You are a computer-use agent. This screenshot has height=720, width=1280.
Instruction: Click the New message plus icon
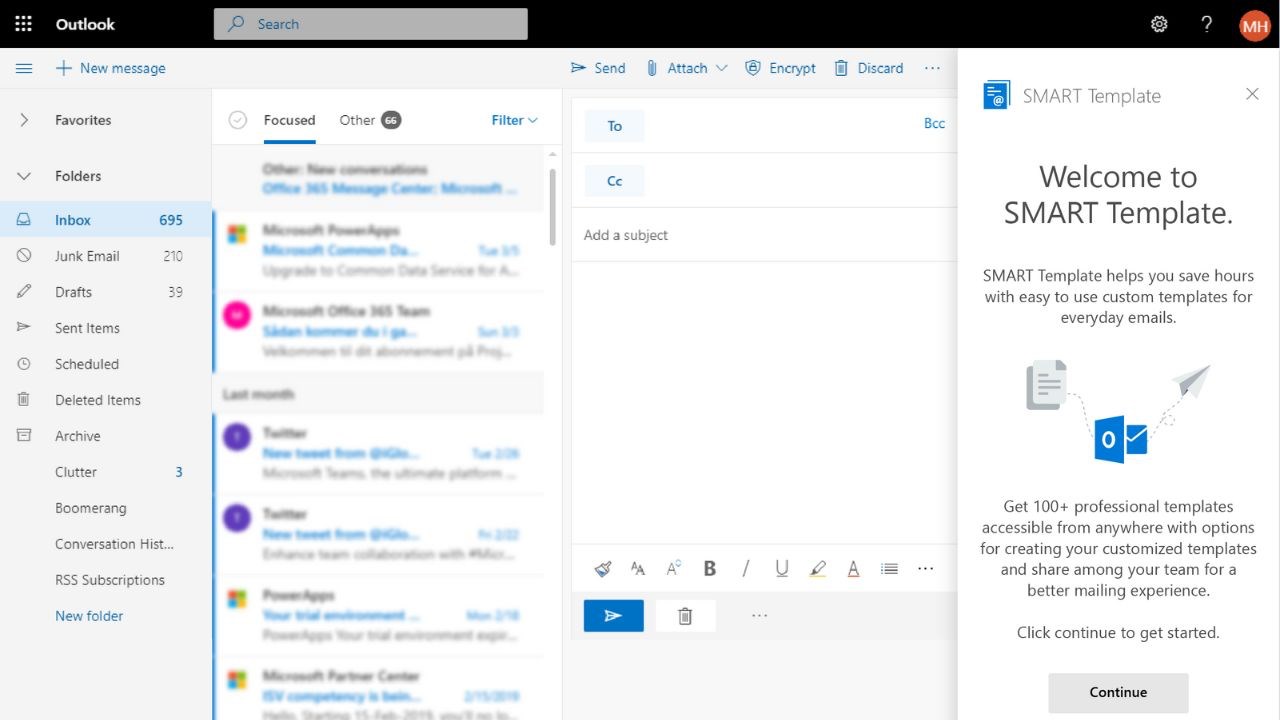point(64,68)
